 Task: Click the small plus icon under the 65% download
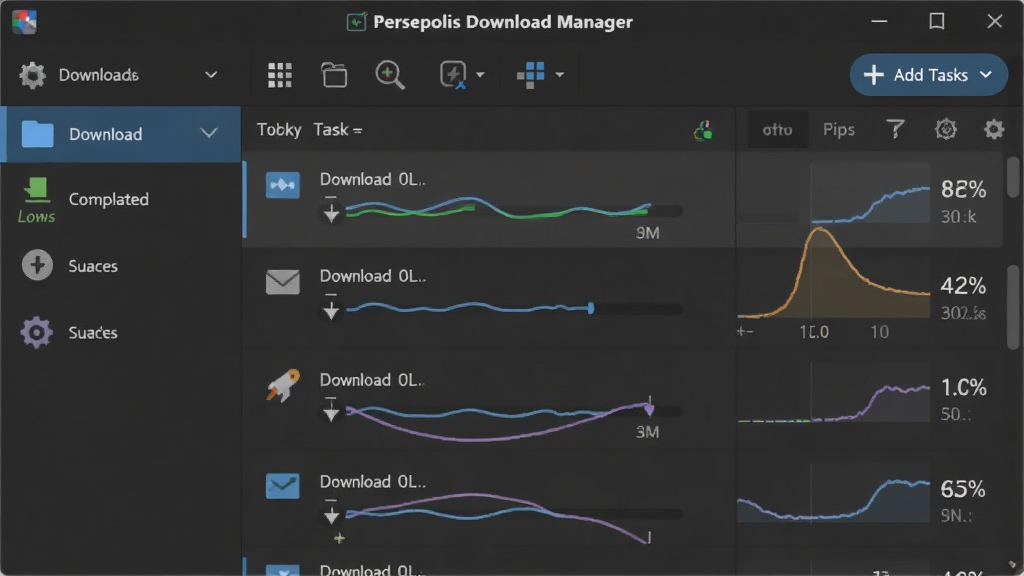click(x=339, y=538)
